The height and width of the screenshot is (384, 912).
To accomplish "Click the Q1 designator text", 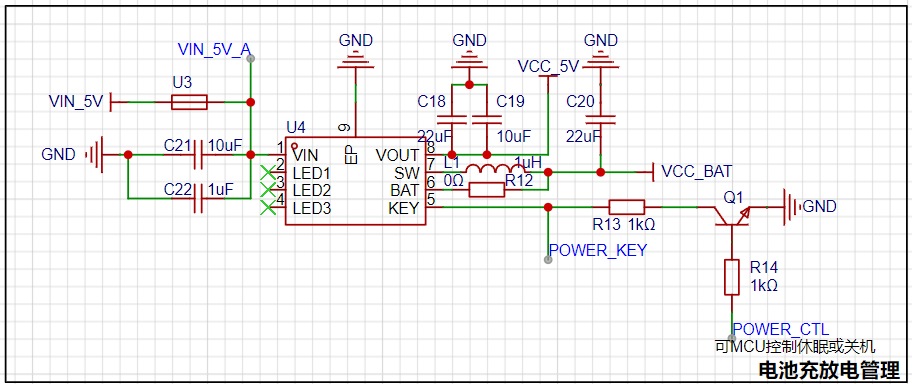I will [x=733, y=198].
